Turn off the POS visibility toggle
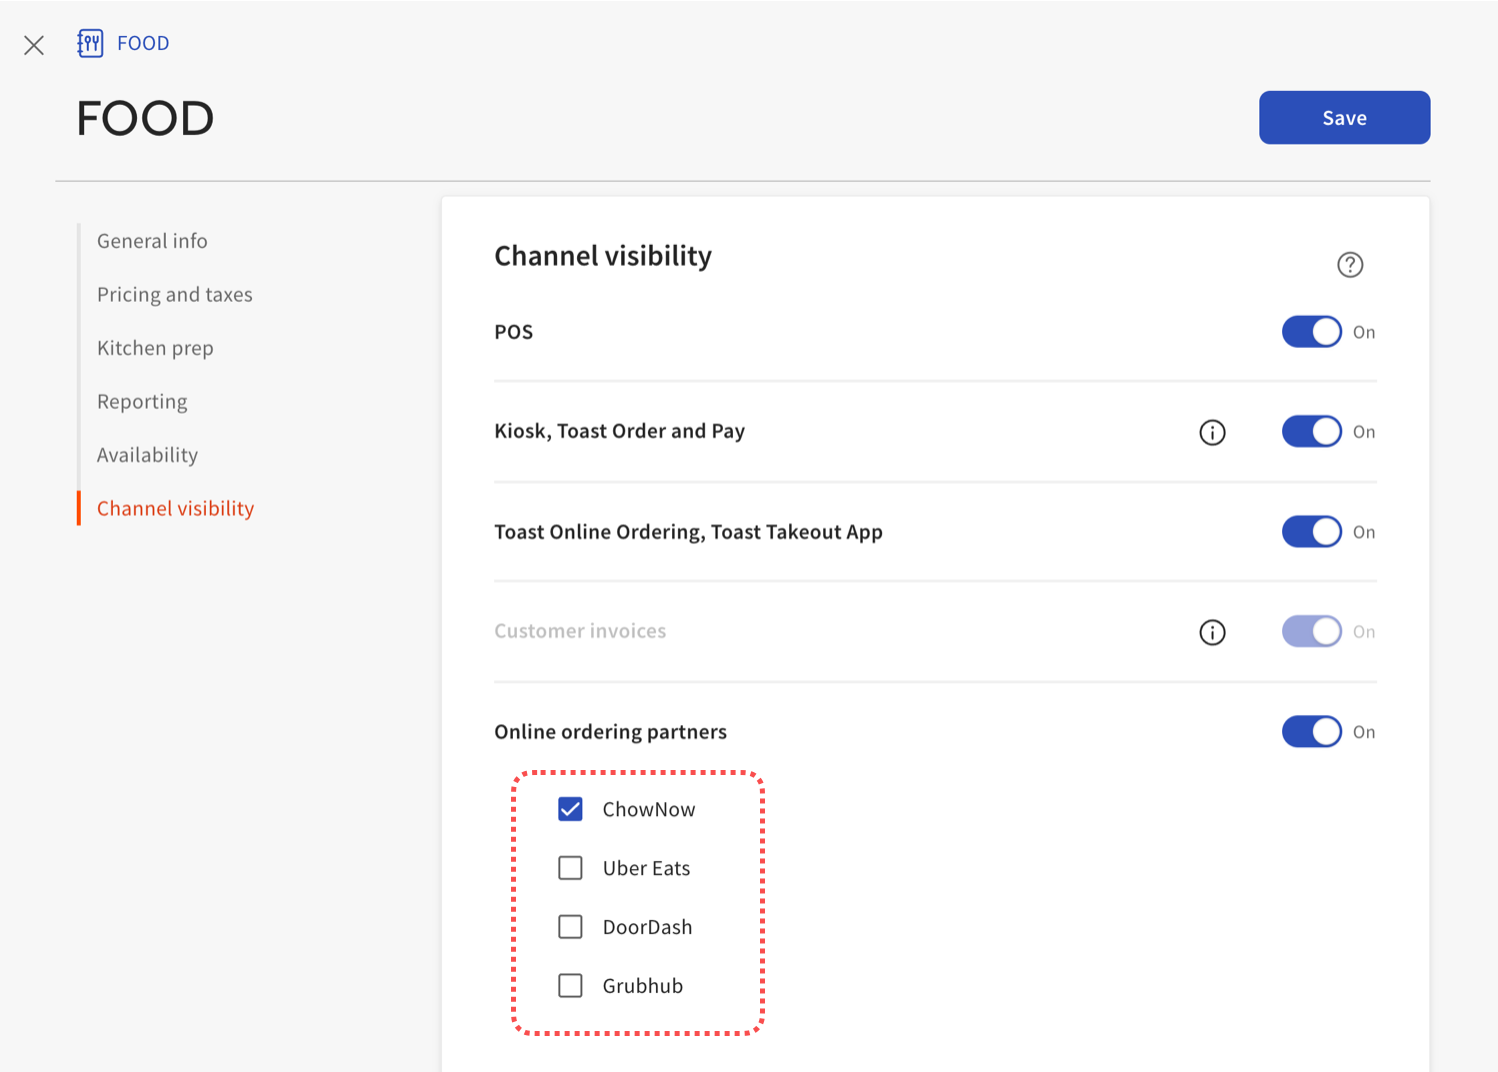1498x1072 pixels. [1311, 332]
